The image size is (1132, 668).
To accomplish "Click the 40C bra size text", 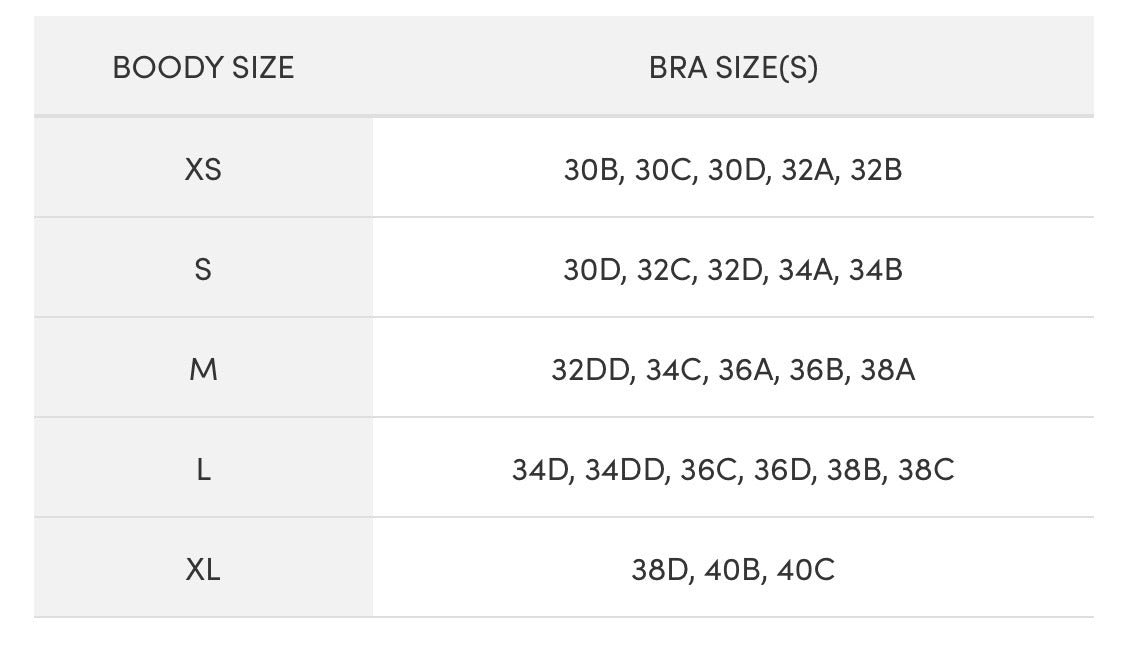I will point(804,570).
